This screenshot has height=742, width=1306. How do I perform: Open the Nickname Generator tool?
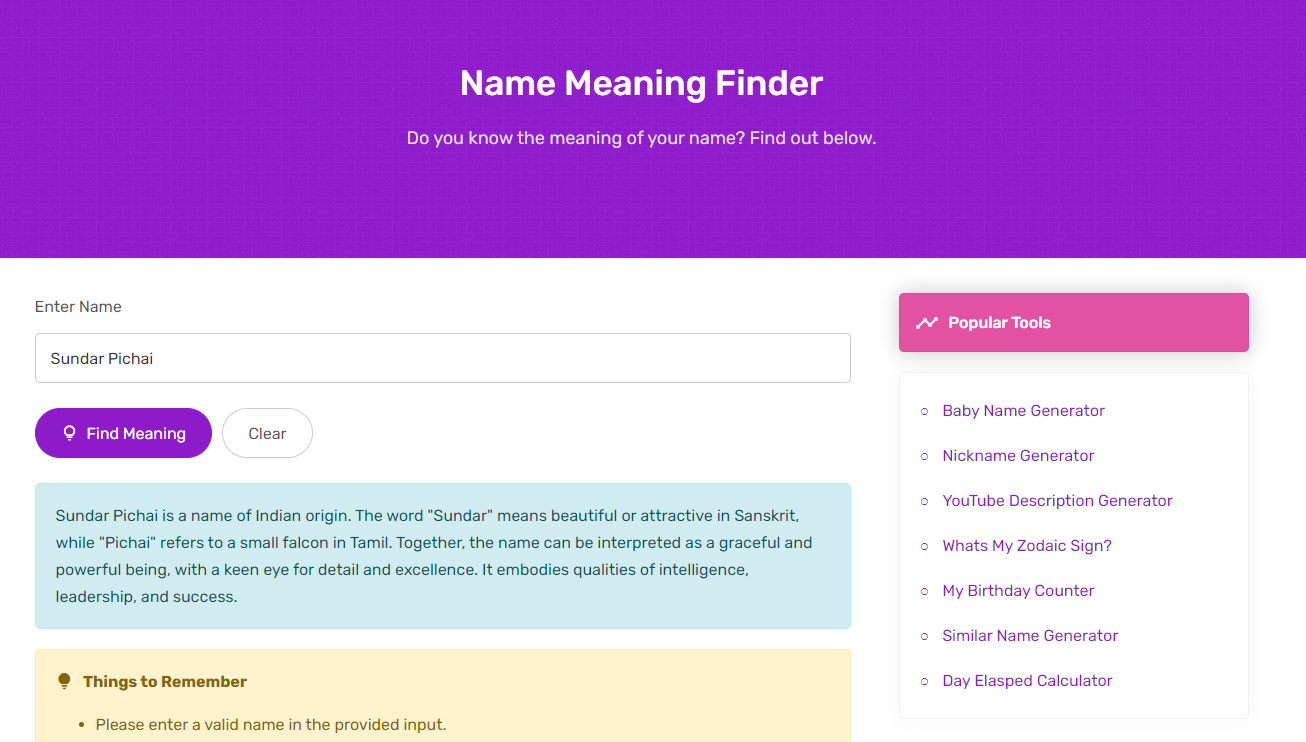click(x=1018, y=455)
